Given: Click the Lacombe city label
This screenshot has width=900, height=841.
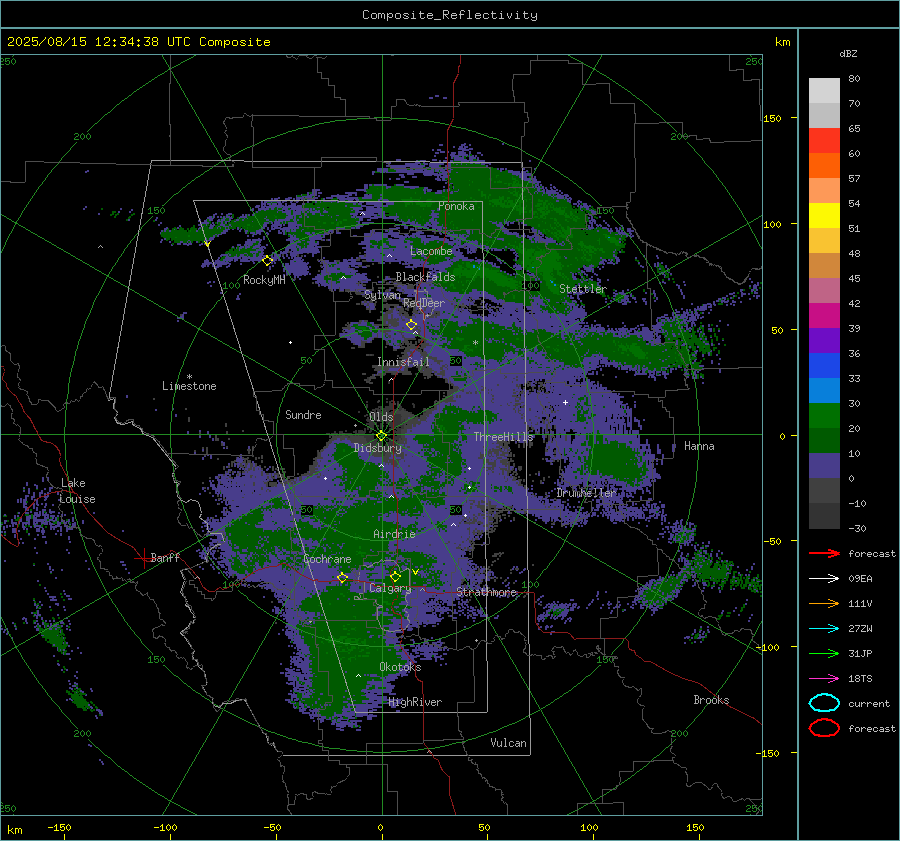Looking at the screenshot, I should [x=431, y=251].
